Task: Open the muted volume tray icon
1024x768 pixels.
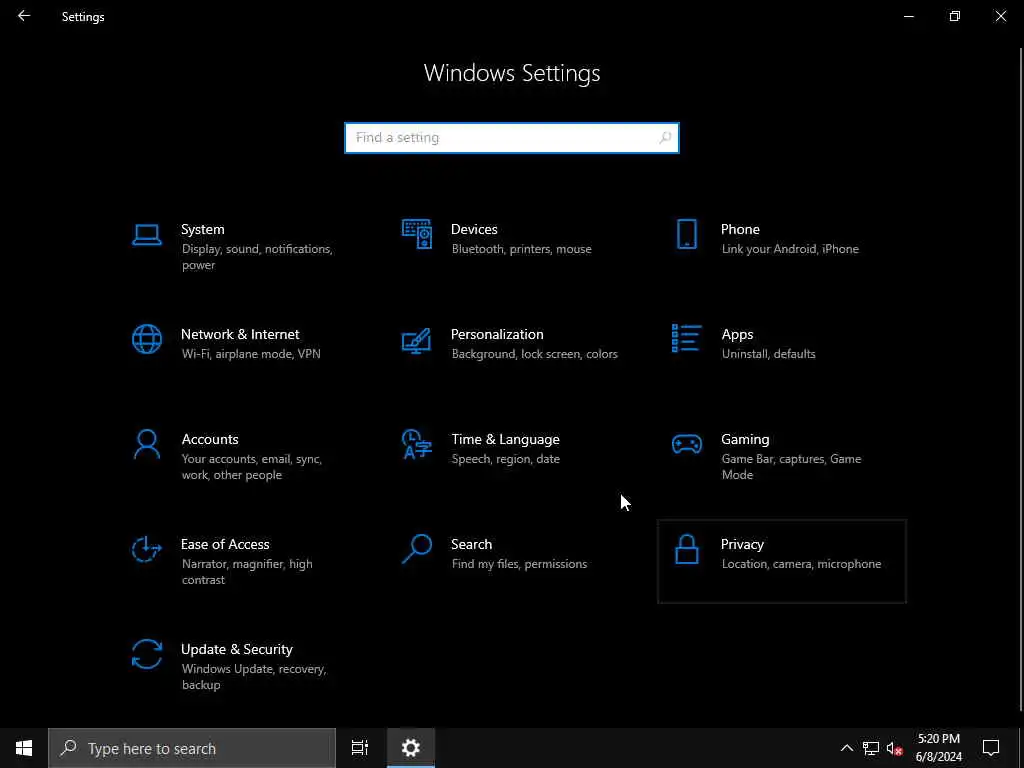Action: click(894, 748)
